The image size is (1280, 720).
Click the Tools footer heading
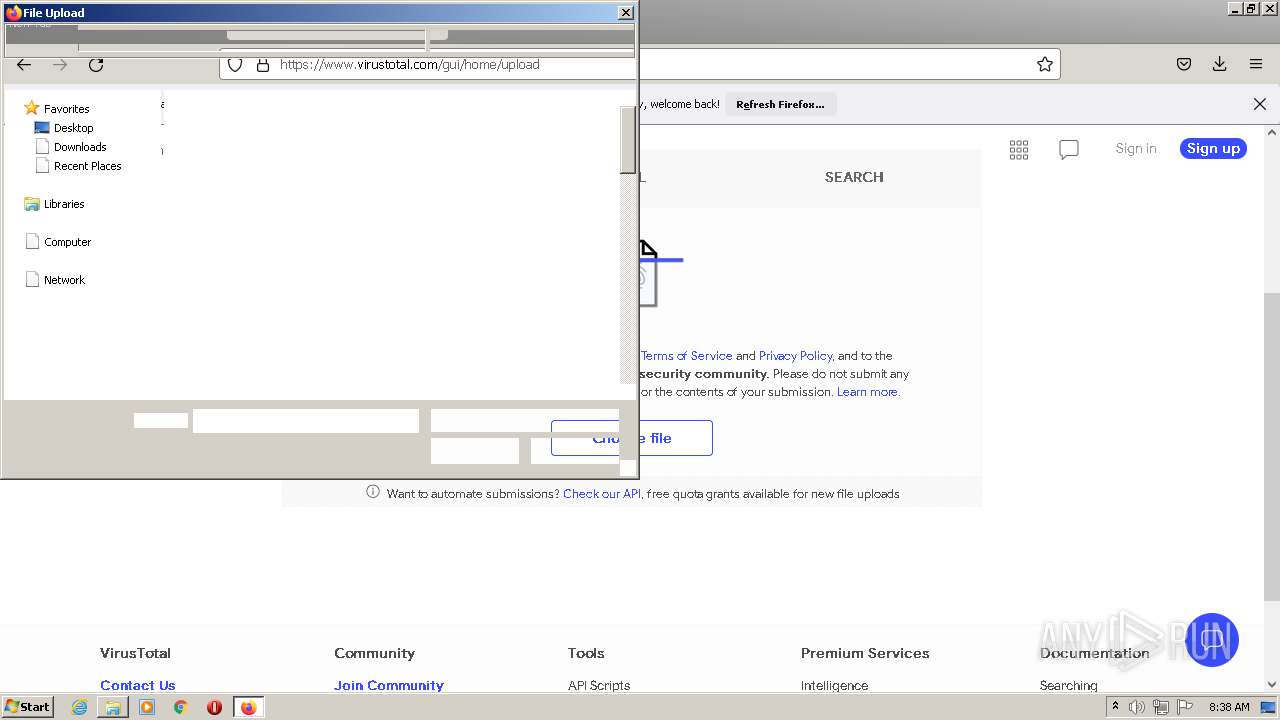[x=586, y=653]
